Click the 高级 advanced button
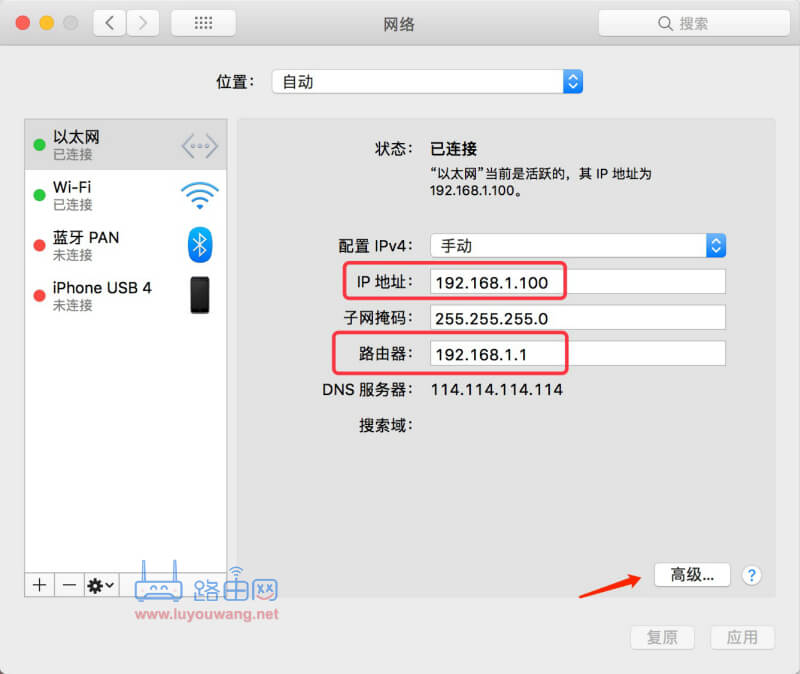This screenshot has width=800, height=674. (x=692, y=575)
